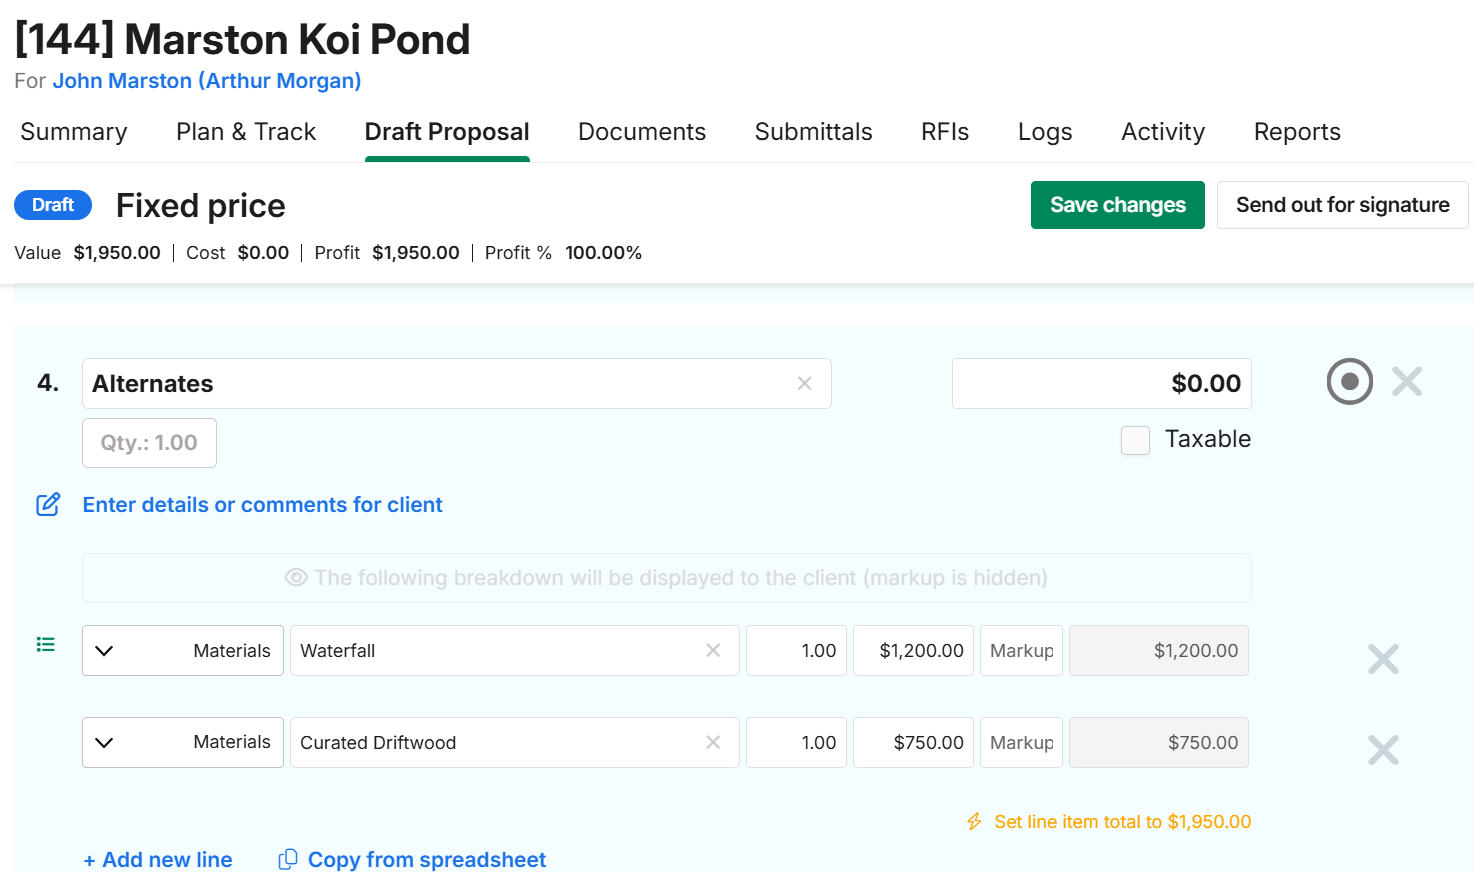
Task: Toggle breakdown visibility eye icon
Action: pyautogui.click(x=296, y=578)
